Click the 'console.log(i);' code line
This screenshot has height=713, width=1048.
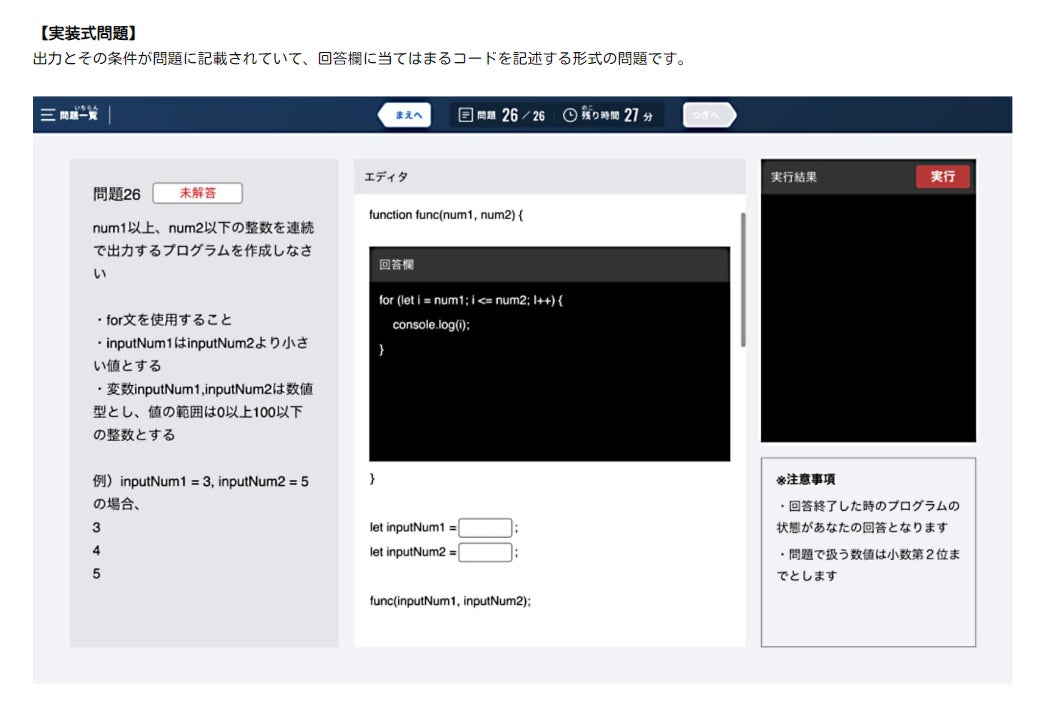tap(431, 325)
